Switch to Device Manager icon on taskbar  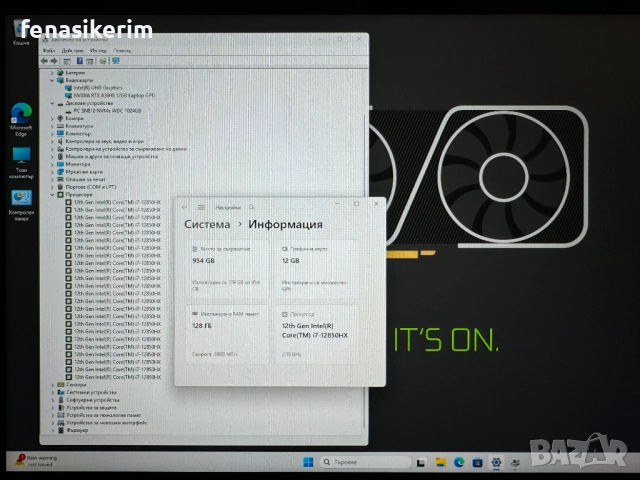pos(515,462)
